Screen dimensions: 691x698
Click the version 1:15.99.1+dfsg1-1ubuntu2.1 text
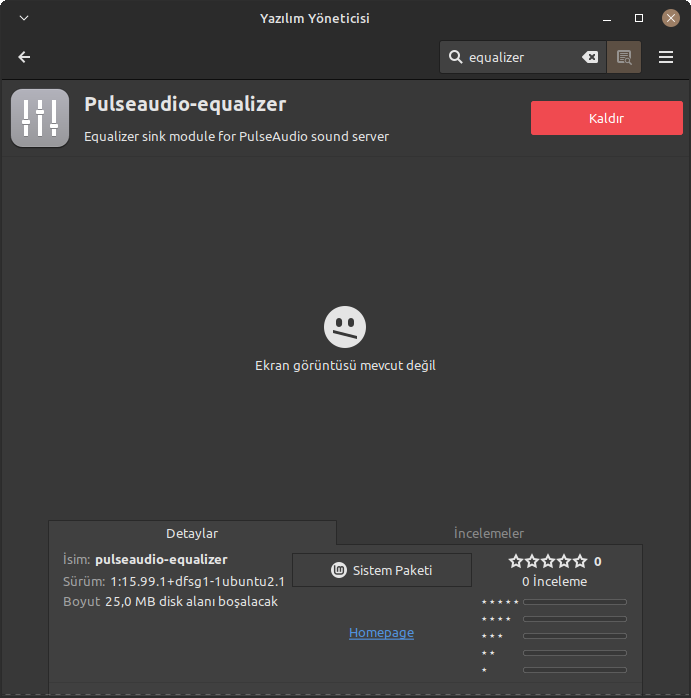(x=197, y=581)
